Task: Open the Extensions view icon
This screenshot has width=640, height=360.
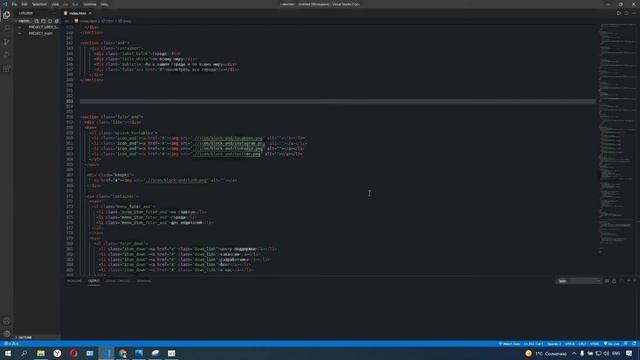Action: pyautogui.click(x=7, y=69)
